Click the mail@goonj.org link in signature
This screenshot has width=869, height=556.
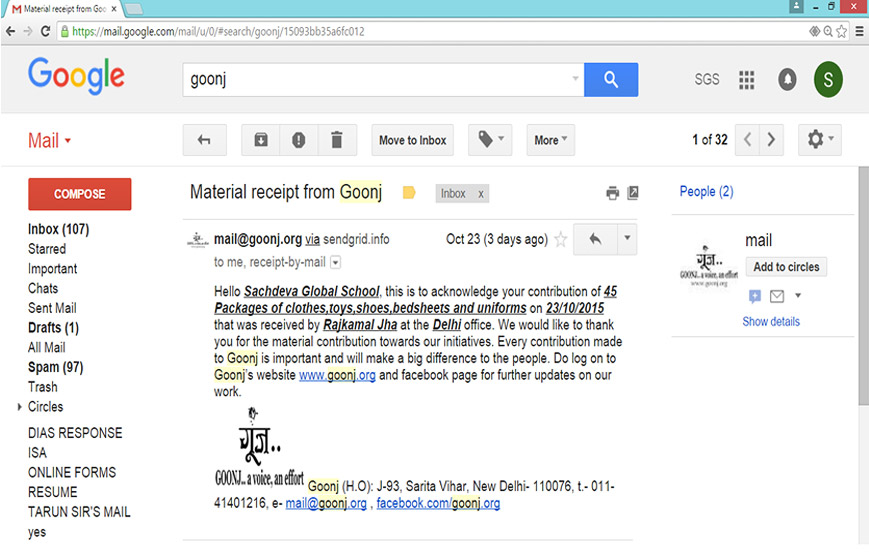326,503
